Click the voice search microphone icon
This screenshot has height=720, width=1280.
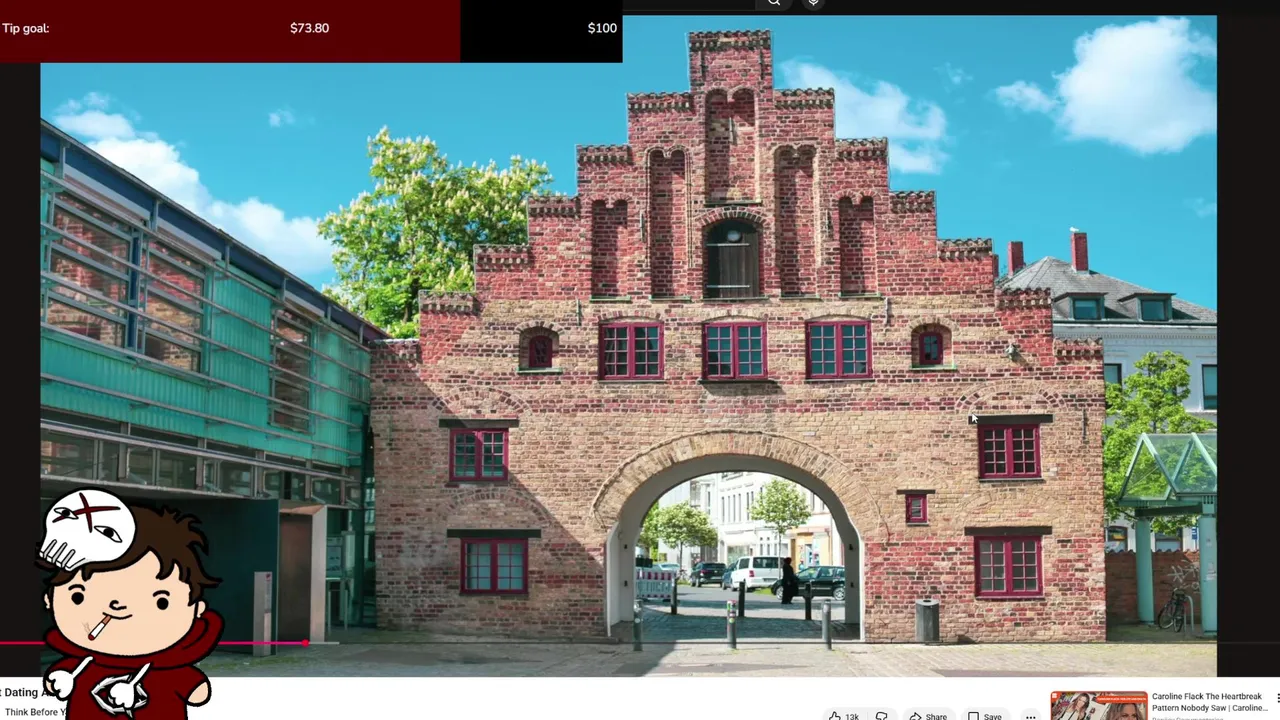[x=813, y=3]
